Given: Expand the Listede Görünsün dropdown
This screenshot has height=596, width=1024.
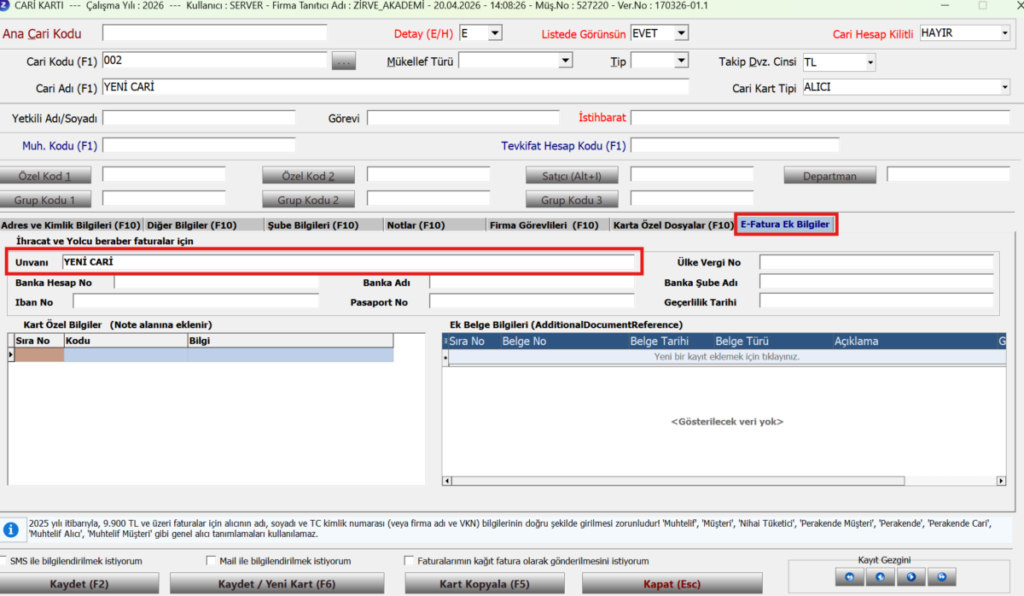Looking at the screenshot, I should click(681, 33).
